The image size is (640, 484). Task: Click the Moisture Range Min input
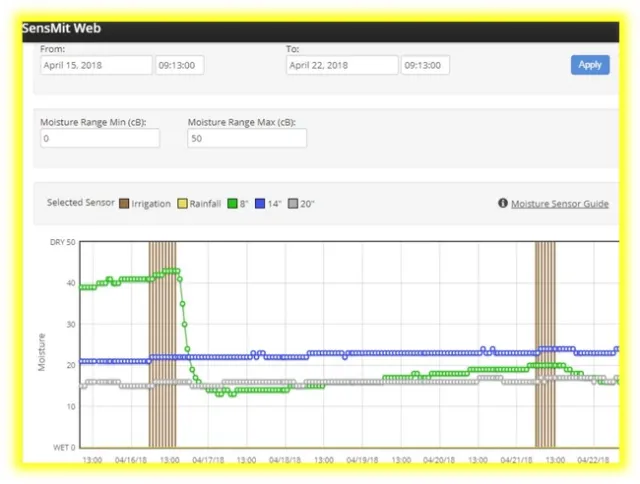[100, 138]
